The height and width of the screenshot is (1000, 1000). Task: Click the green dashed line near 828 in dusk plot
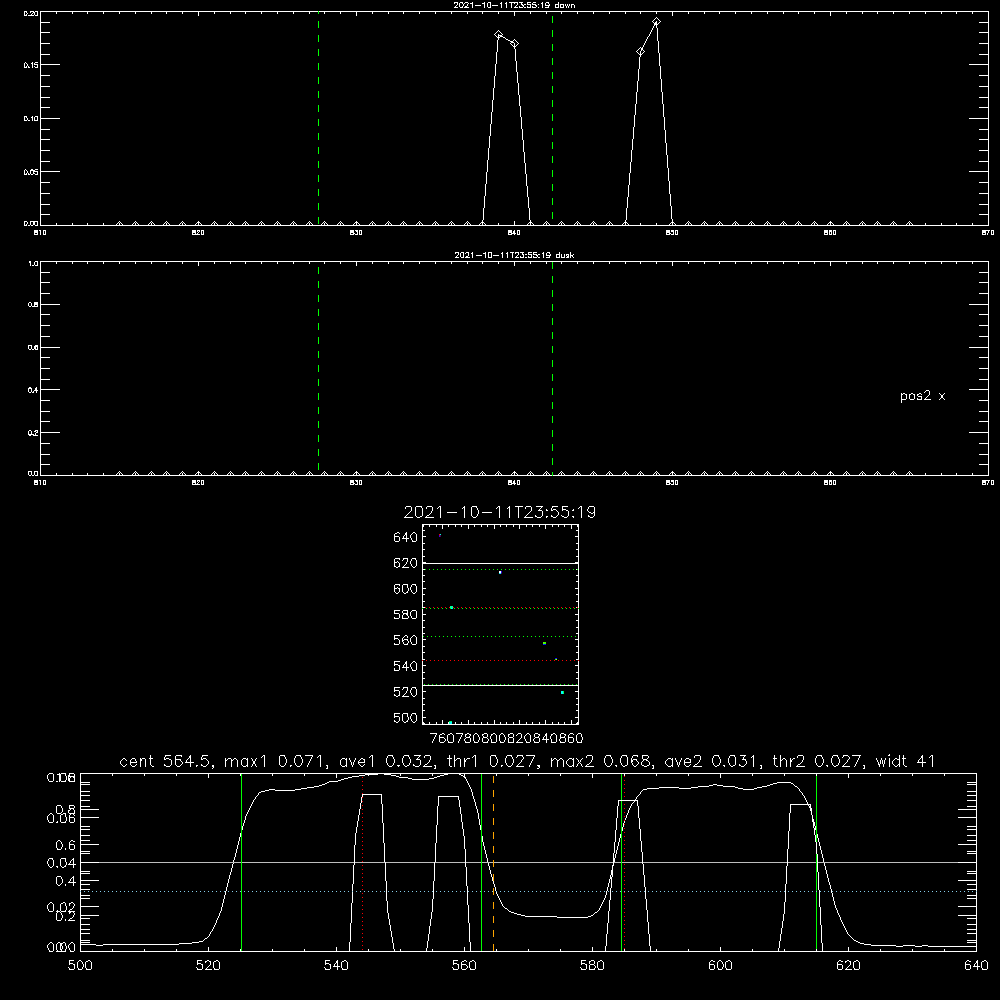(318, 368)
